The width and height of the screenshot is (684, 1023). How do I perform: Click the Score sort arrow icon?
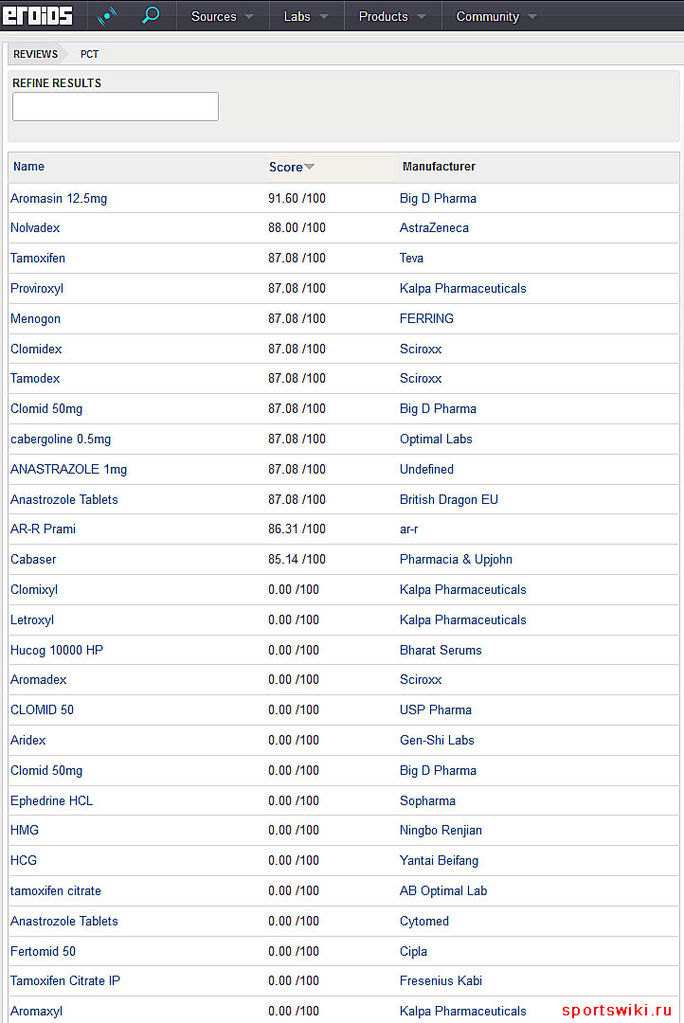click(309, 167)
